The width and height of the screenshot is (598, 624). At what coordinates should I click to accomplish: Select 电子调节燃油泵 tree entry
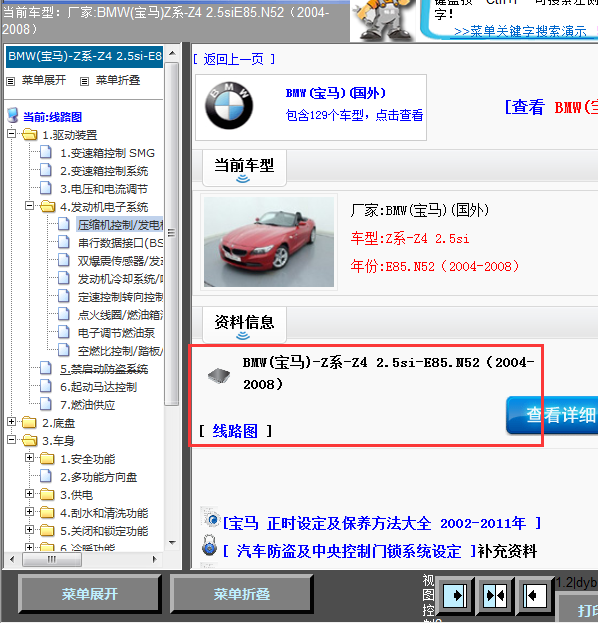116,333
